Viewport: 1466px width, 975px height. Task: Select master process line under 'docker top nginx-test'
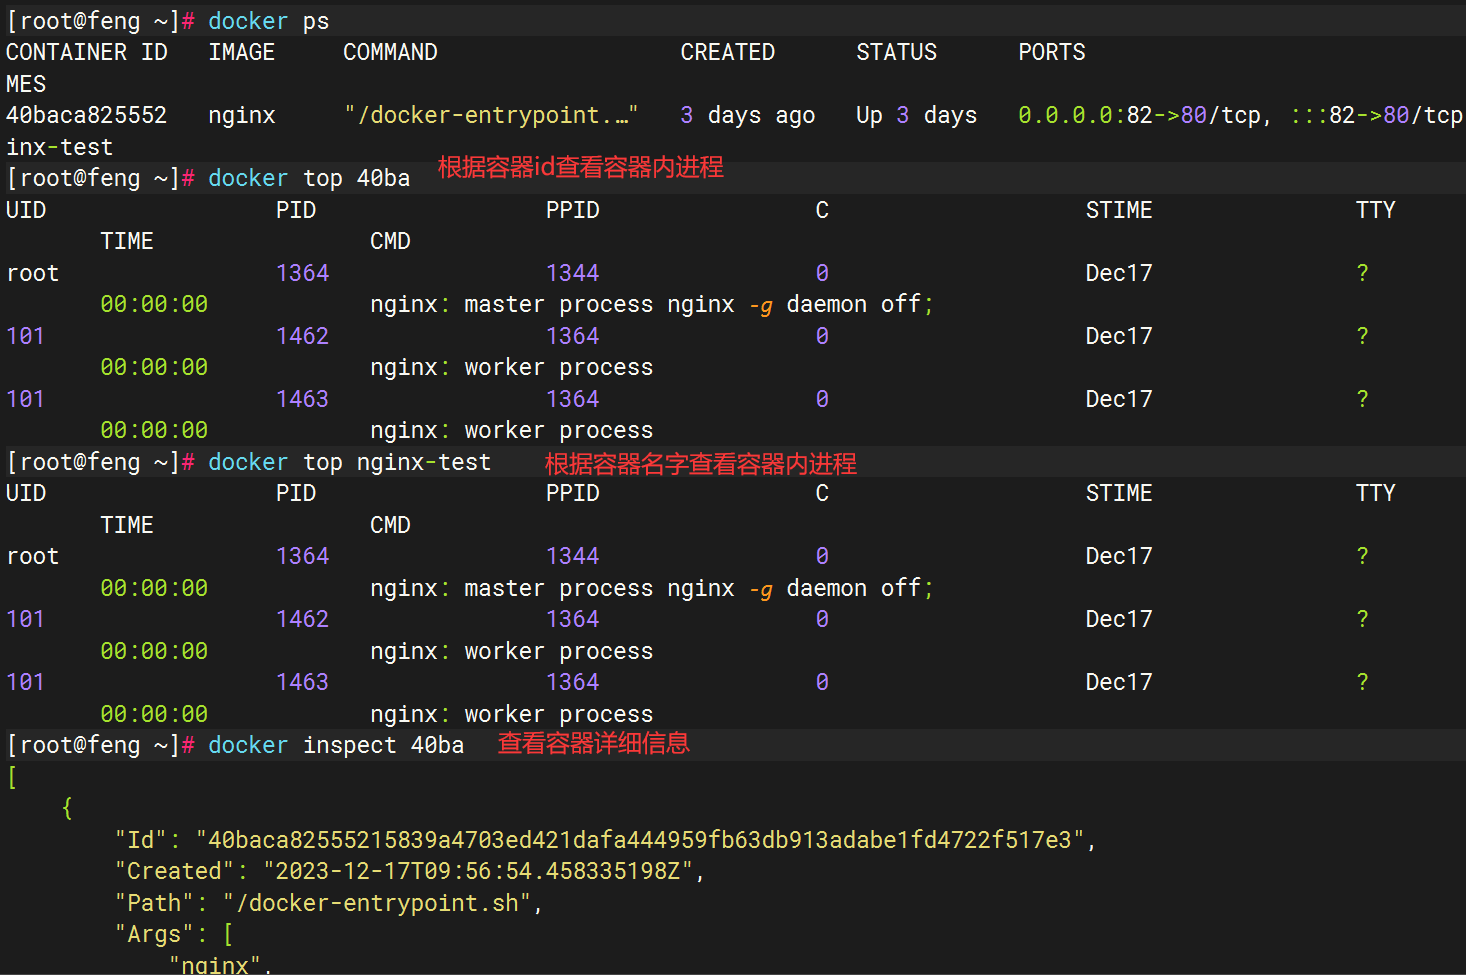coord(652,588)
